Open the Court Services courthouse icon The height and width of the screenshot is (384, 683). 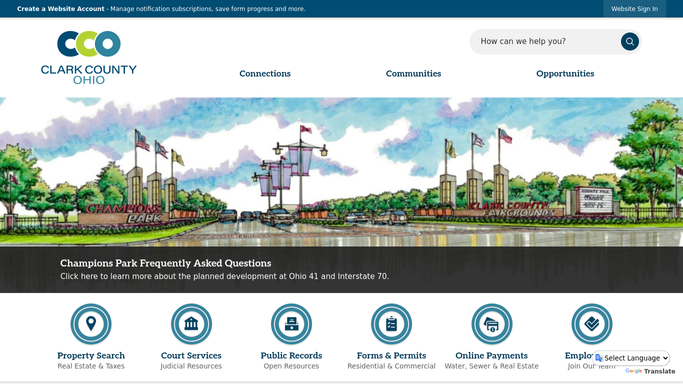point(191,324)
